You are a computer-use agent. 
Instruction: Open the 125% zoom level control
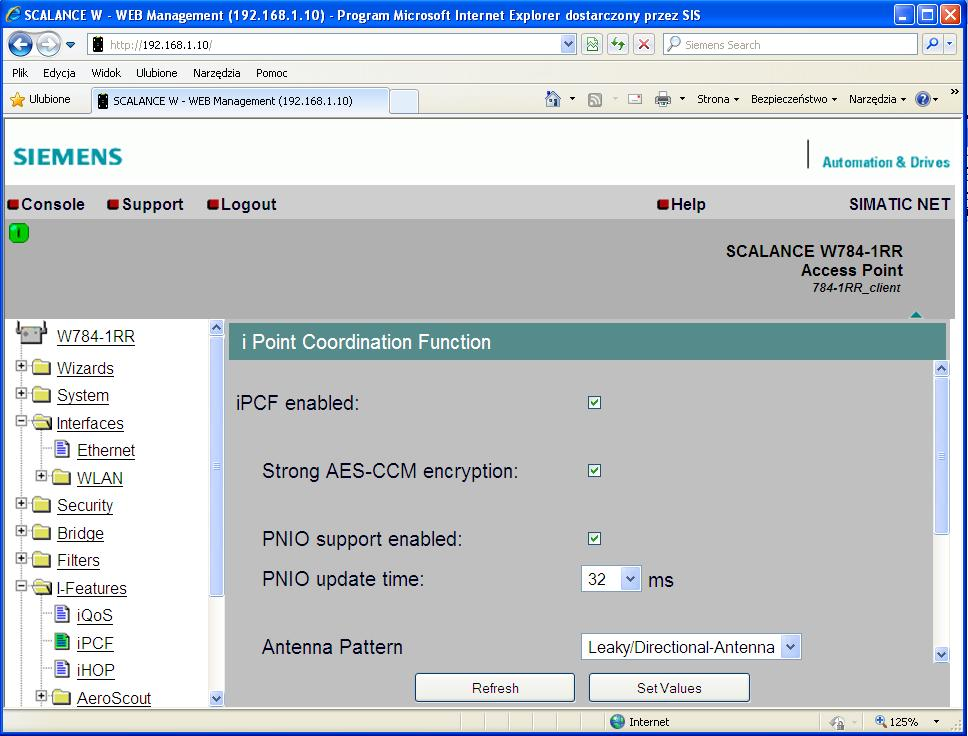tap(908, 722)
